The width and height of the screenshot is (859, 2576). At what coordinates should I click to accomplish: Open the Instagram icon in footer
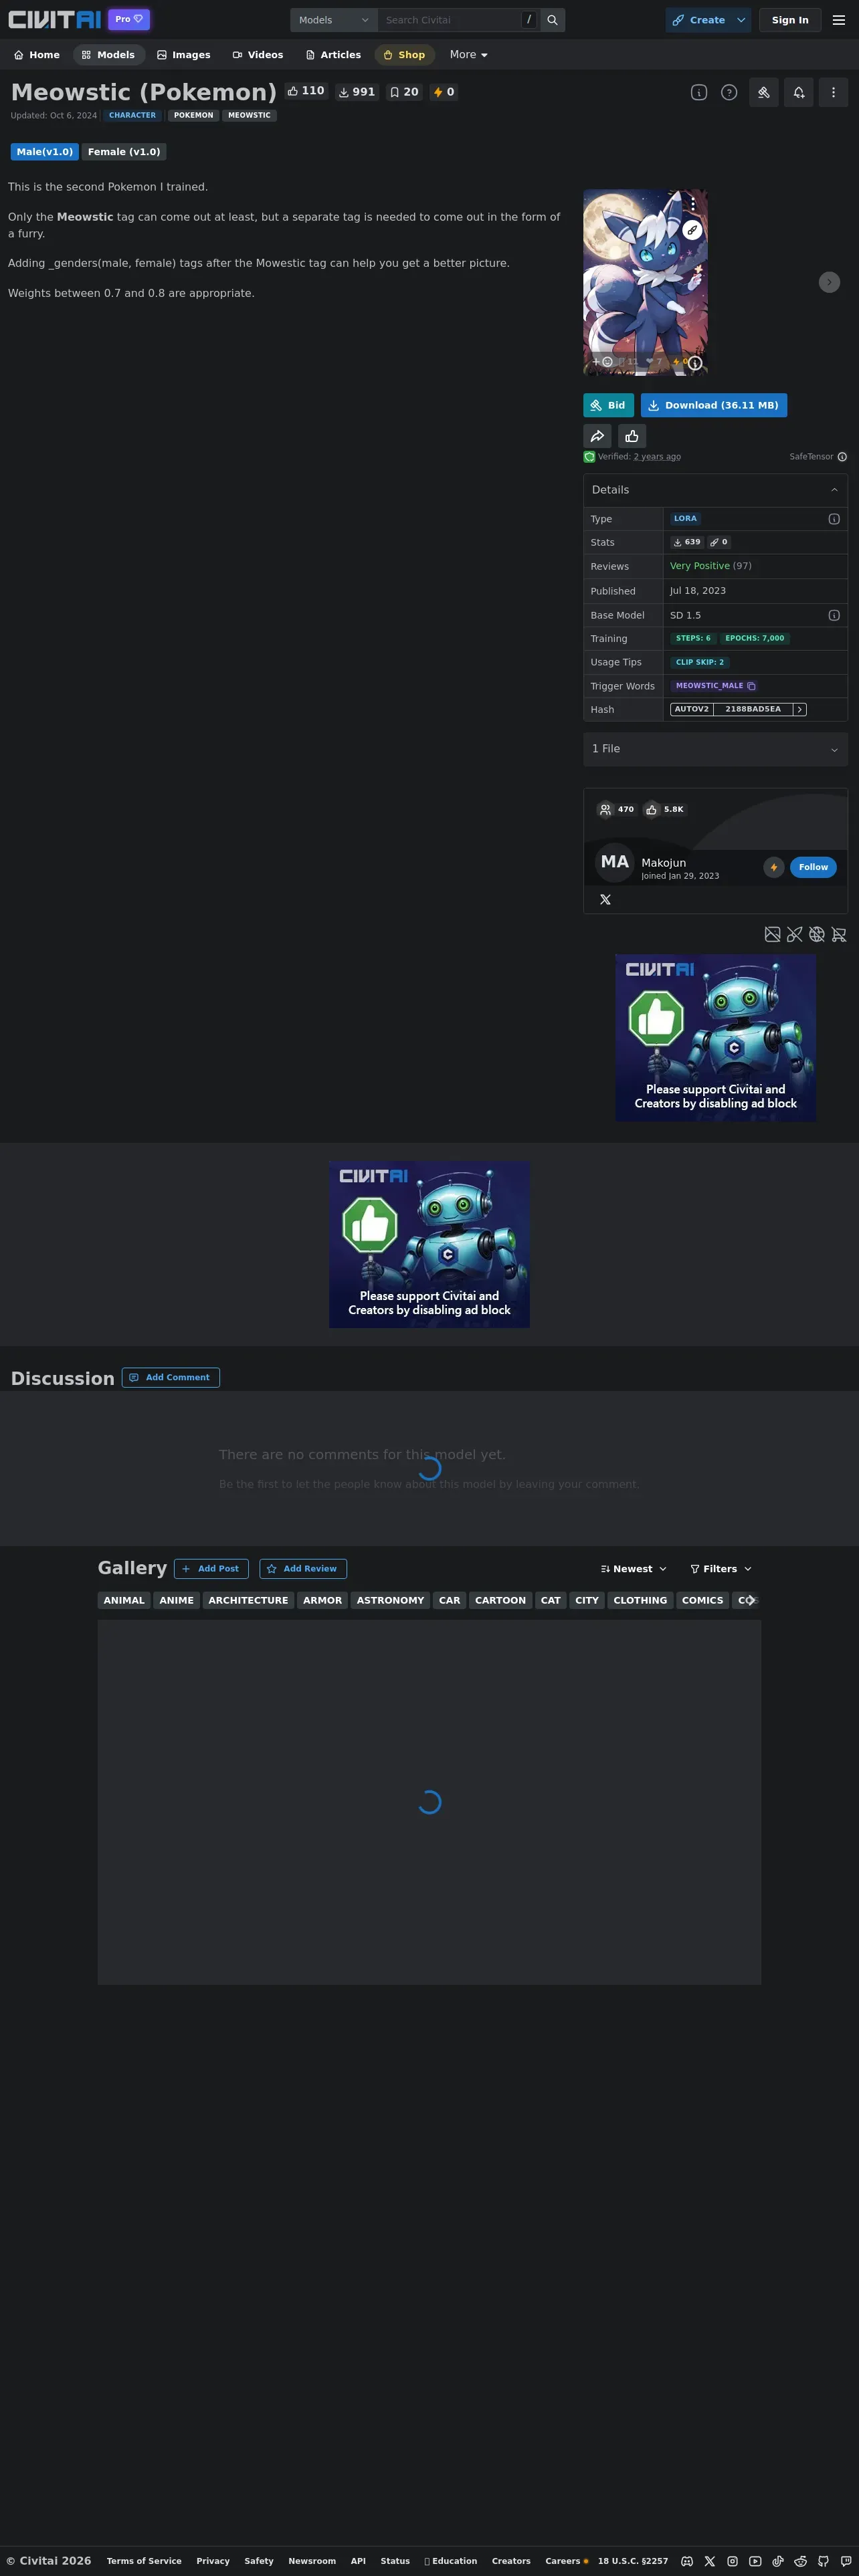[733, 2561]
